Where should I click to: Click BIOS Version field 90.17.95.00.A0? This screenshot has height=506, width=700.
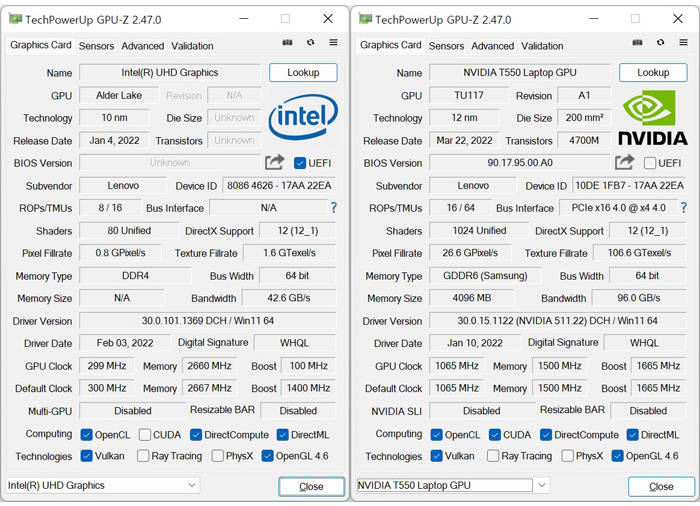click(x=520, y=163)
